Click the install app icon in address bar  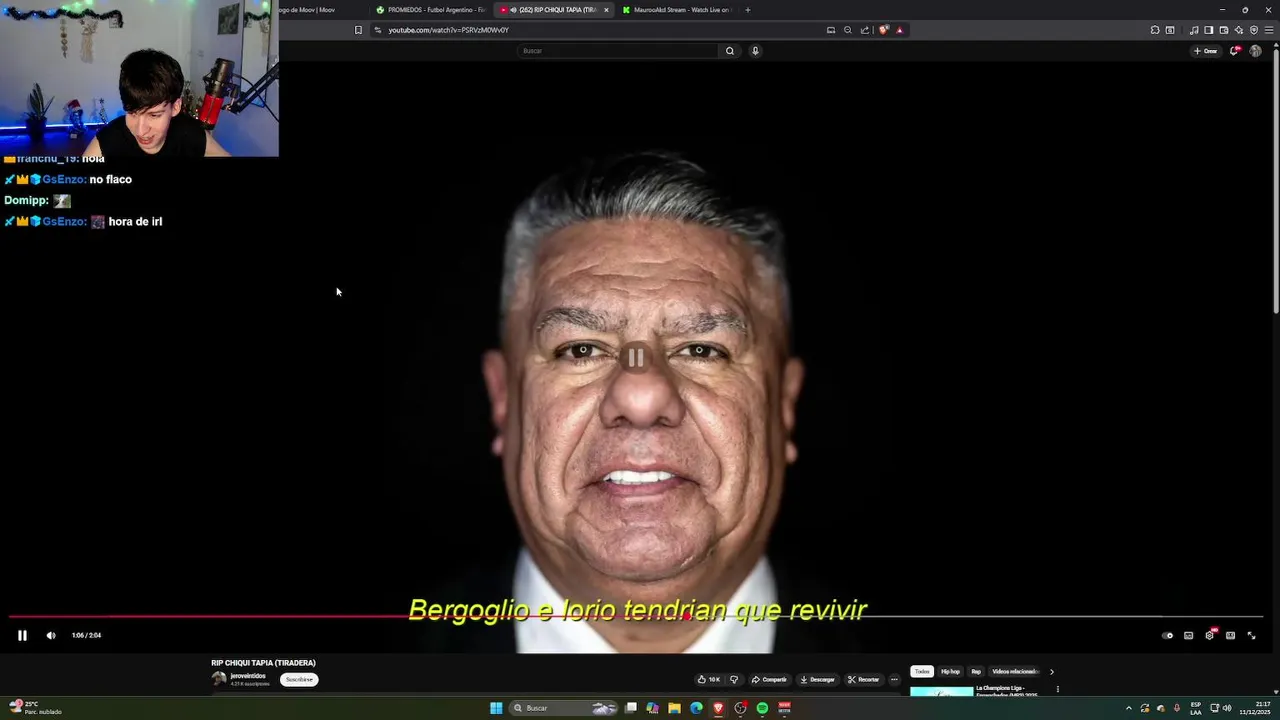(831, 30)
